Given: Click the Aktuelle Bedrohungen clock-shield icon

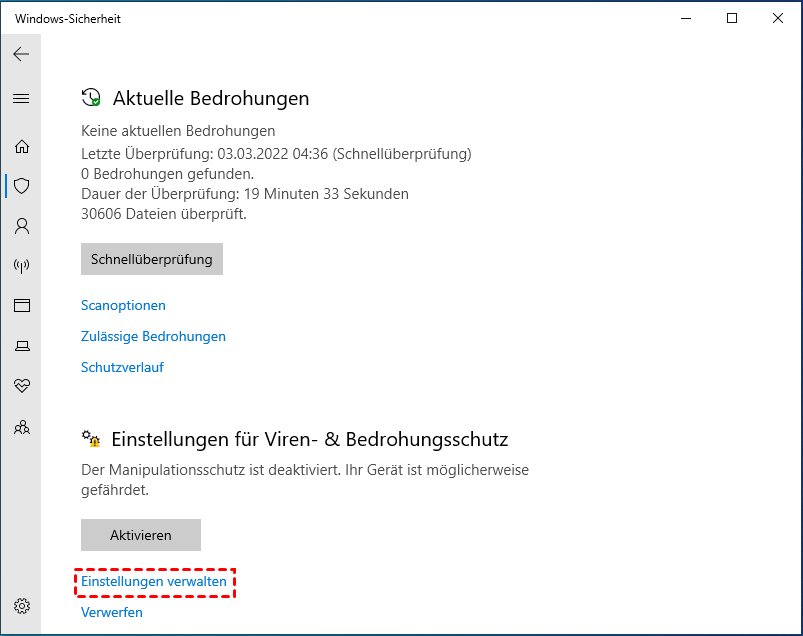Looking at the screenshot, I should tap(91, 97).
